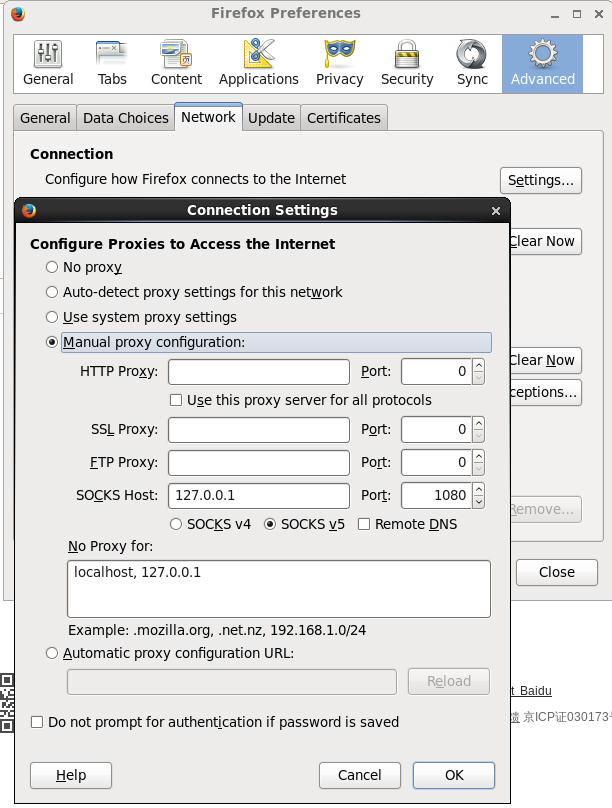
Task: Switch to the General sub-tab under Advanced
Action: [x=45, y=118]
